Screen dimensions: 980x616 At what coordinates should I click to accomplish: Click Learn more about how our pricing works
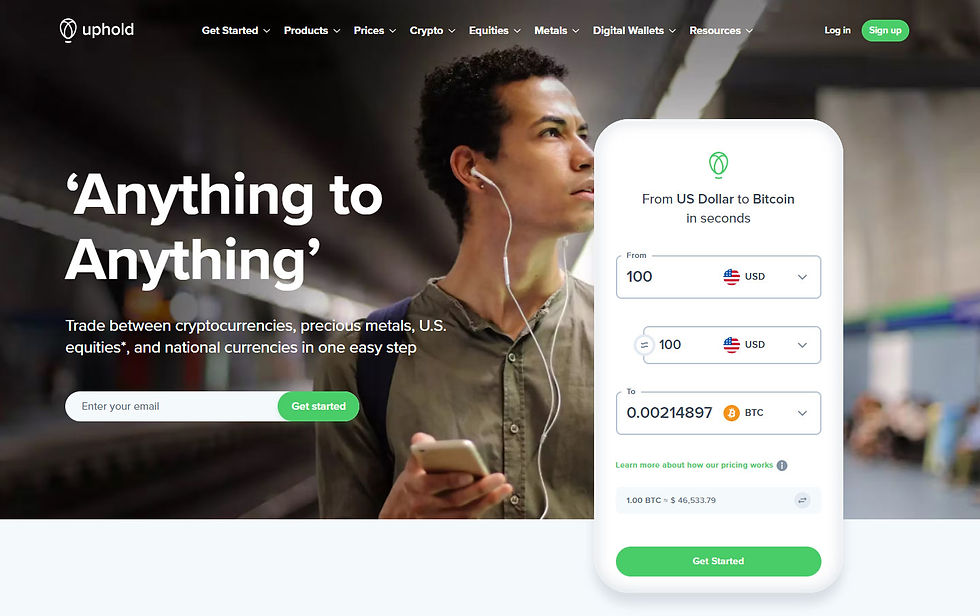[694, 465]
